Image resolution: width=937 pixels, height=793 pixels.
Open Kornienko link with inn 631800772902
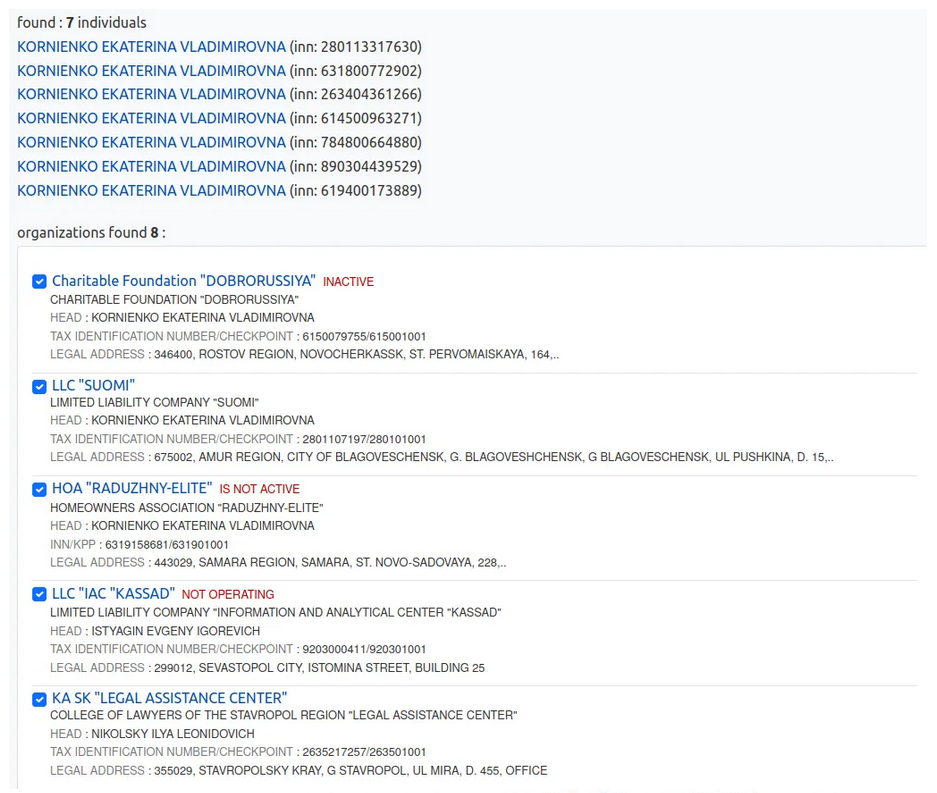(x=151, y=70)
